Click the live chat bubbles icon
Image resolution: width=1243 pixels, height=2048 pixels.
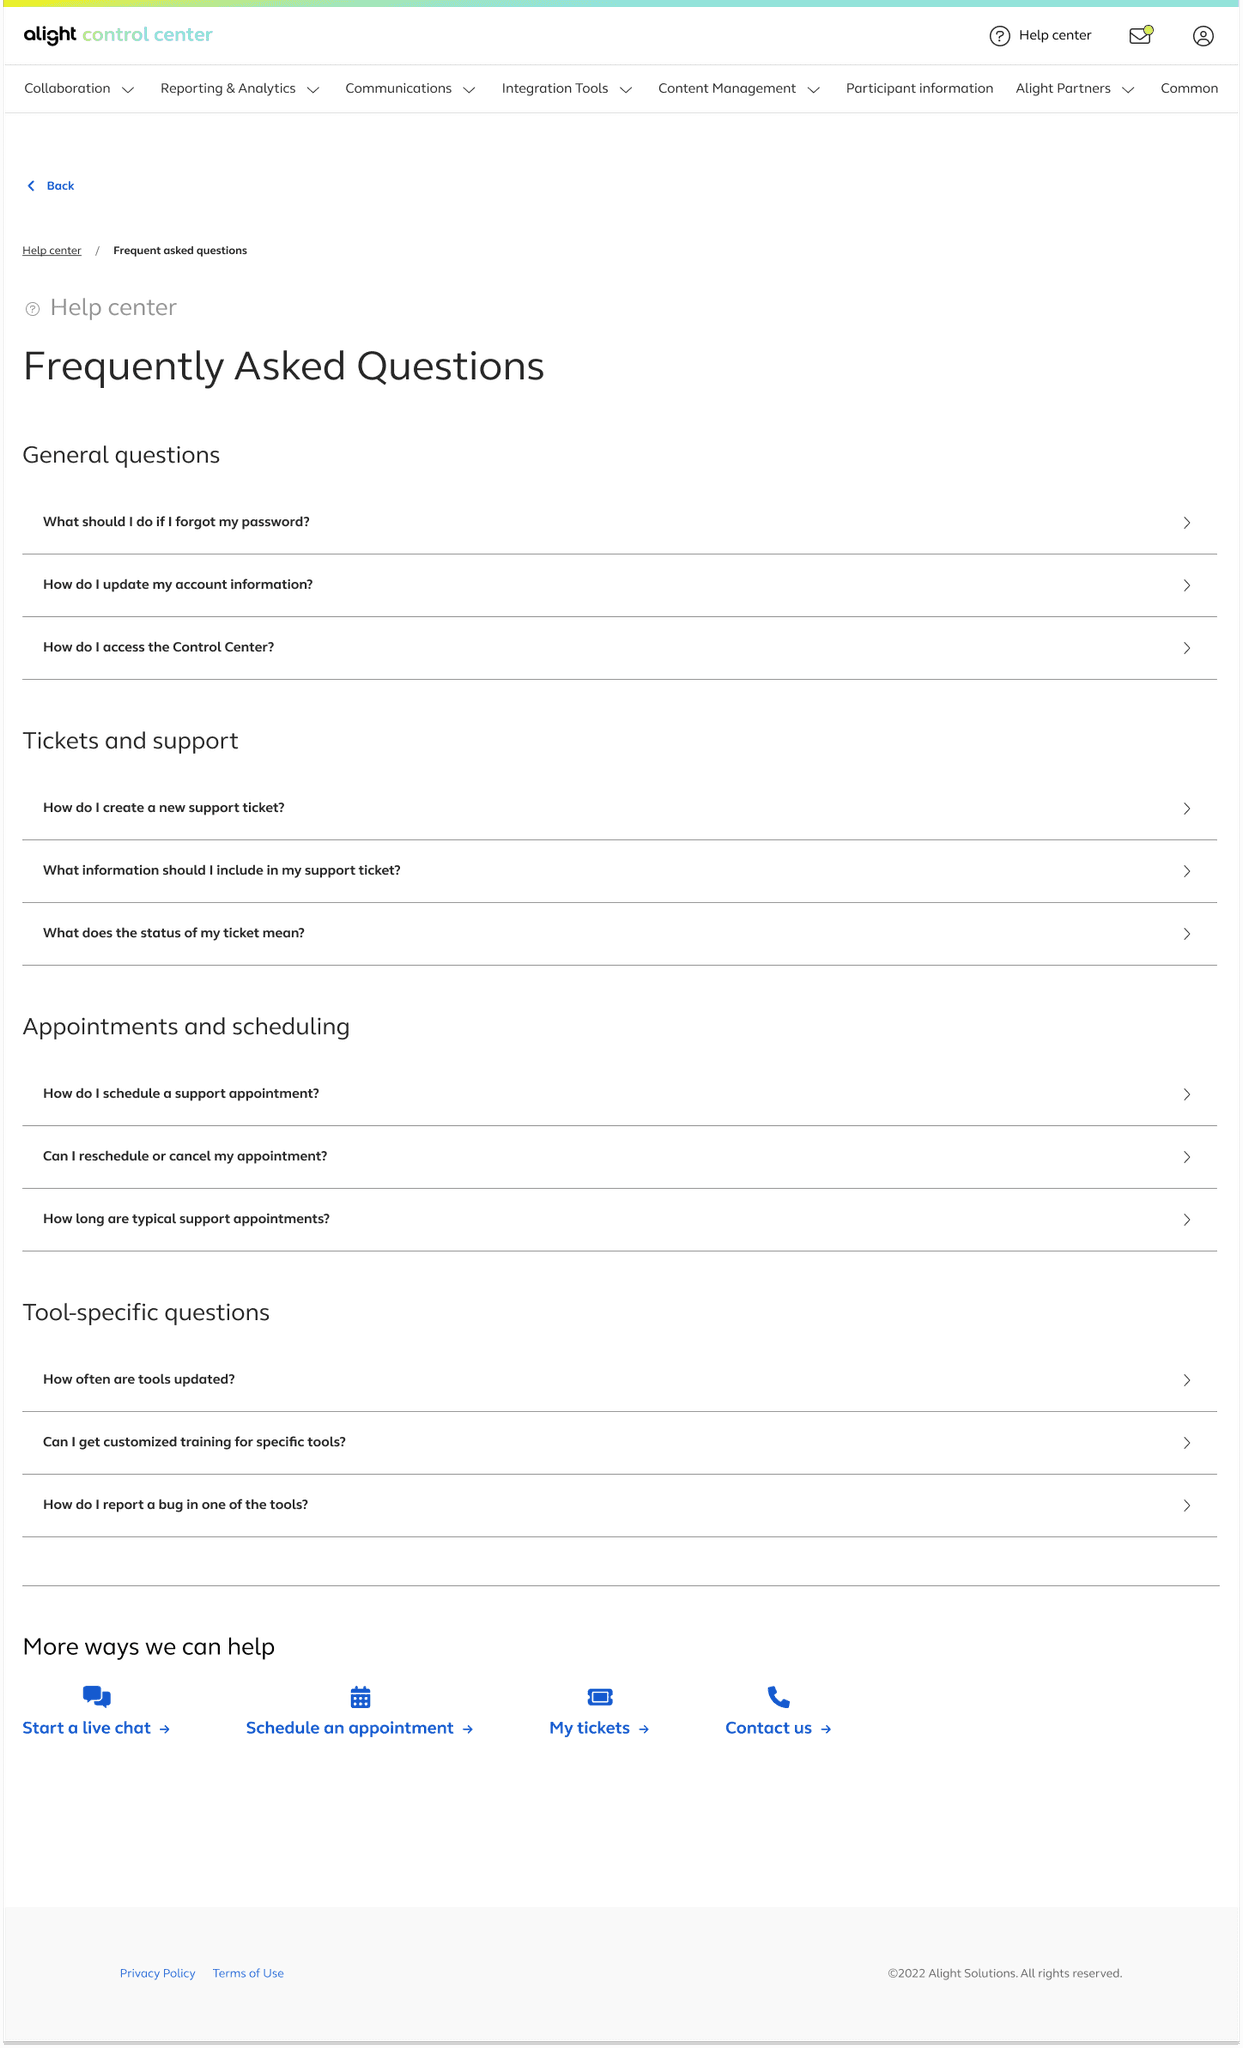click(97, 1696)
